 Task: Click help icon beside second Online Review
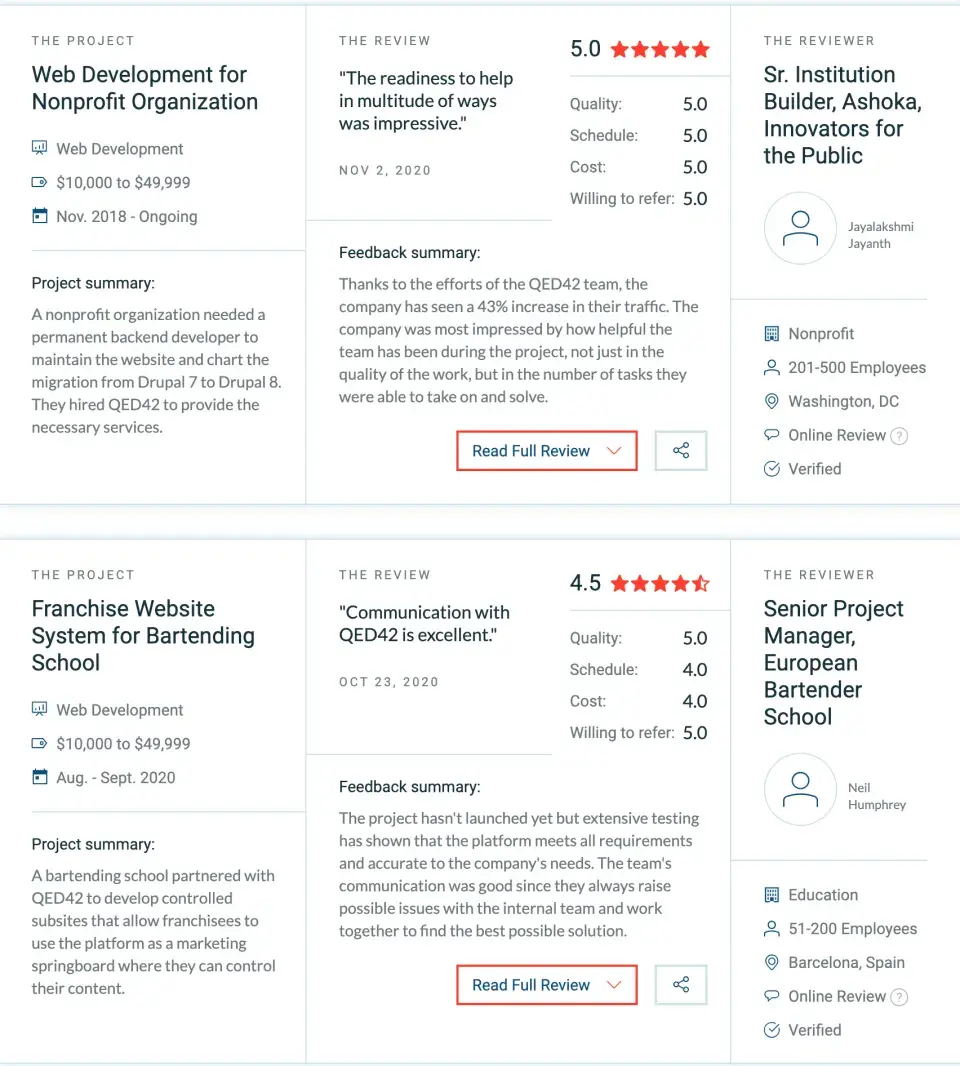(899, 997)
